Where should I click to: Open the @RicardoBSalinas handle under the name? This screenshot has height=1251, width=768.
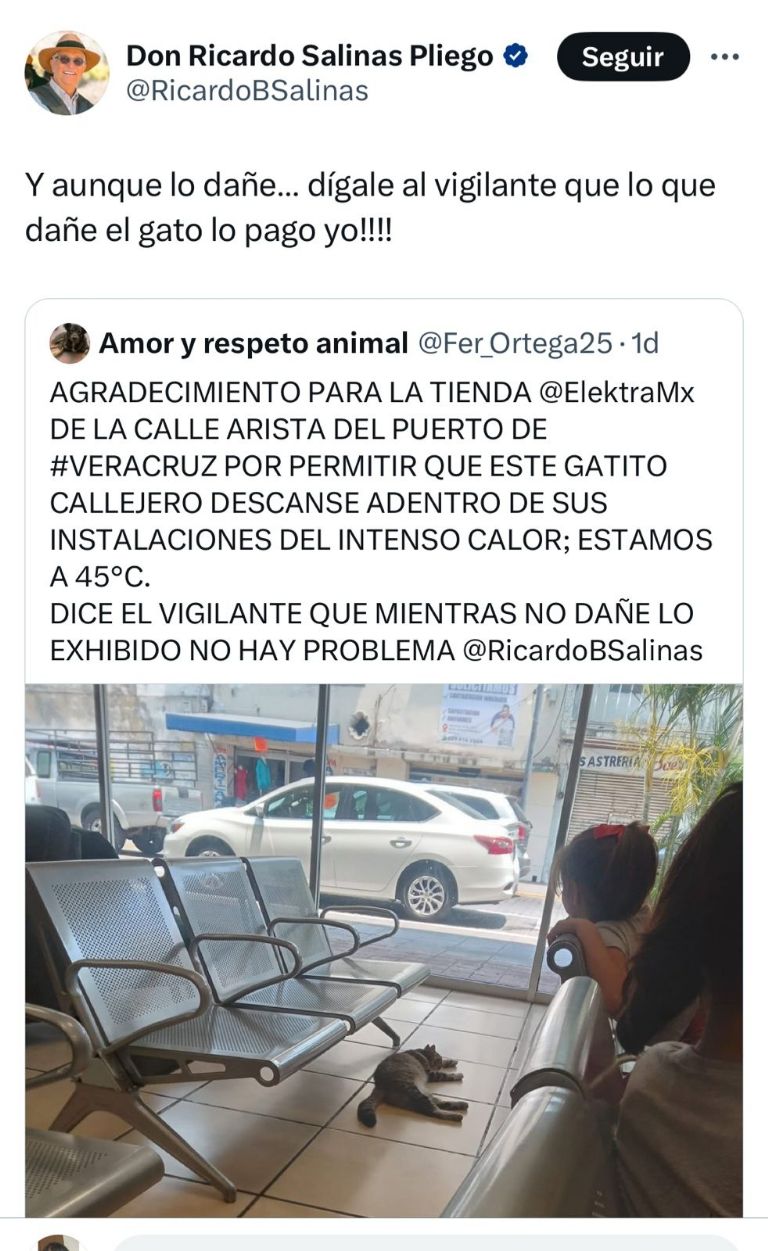click(x=247, y=91)
